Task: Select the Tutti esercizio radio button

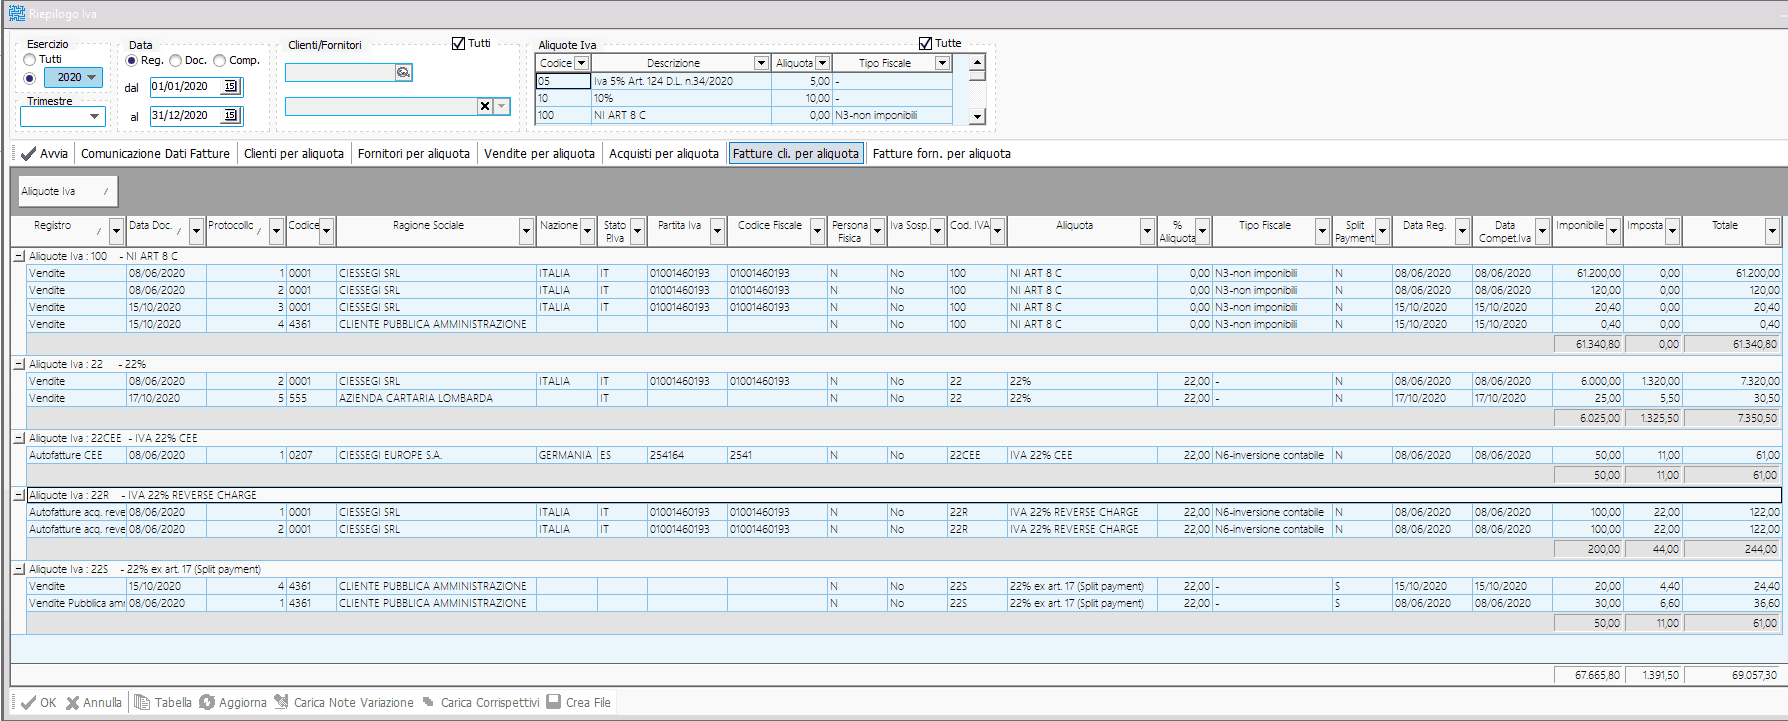Action: (x=30, y=60)
